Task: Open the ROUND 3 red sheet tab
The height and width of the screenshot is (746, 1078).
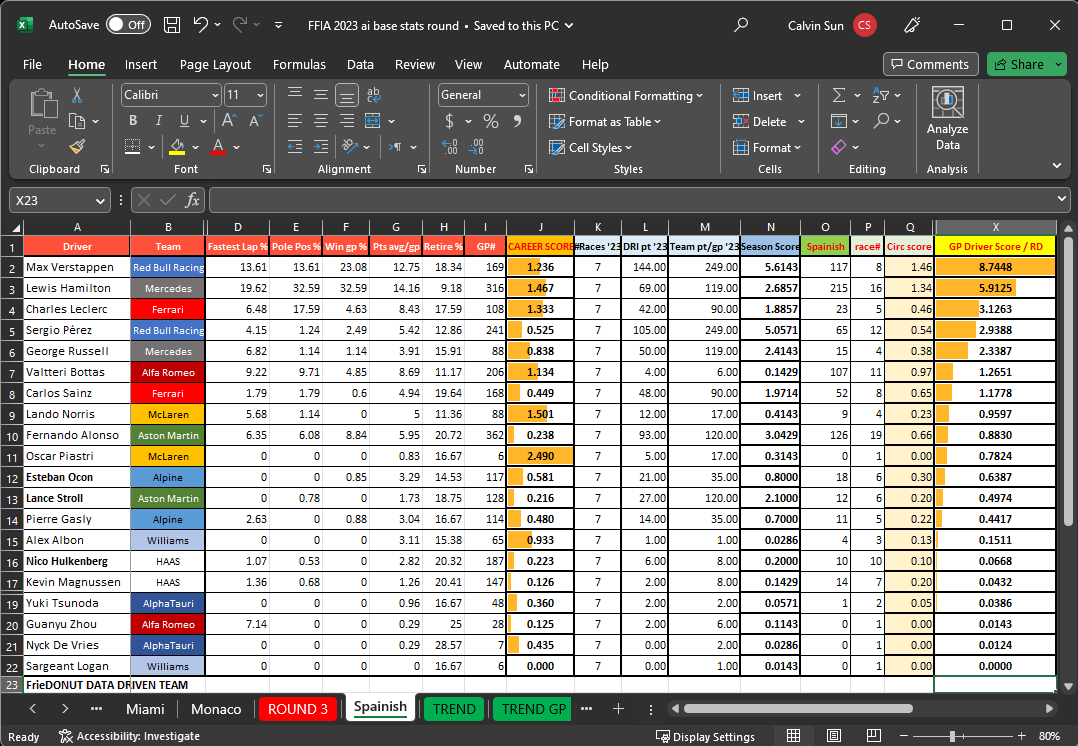Action: 298,709
